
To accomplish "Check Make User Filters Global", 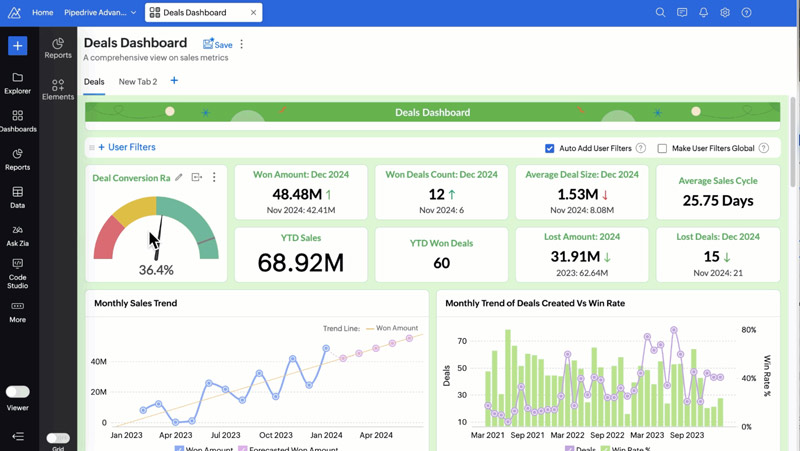I will [x=662, y=148].
